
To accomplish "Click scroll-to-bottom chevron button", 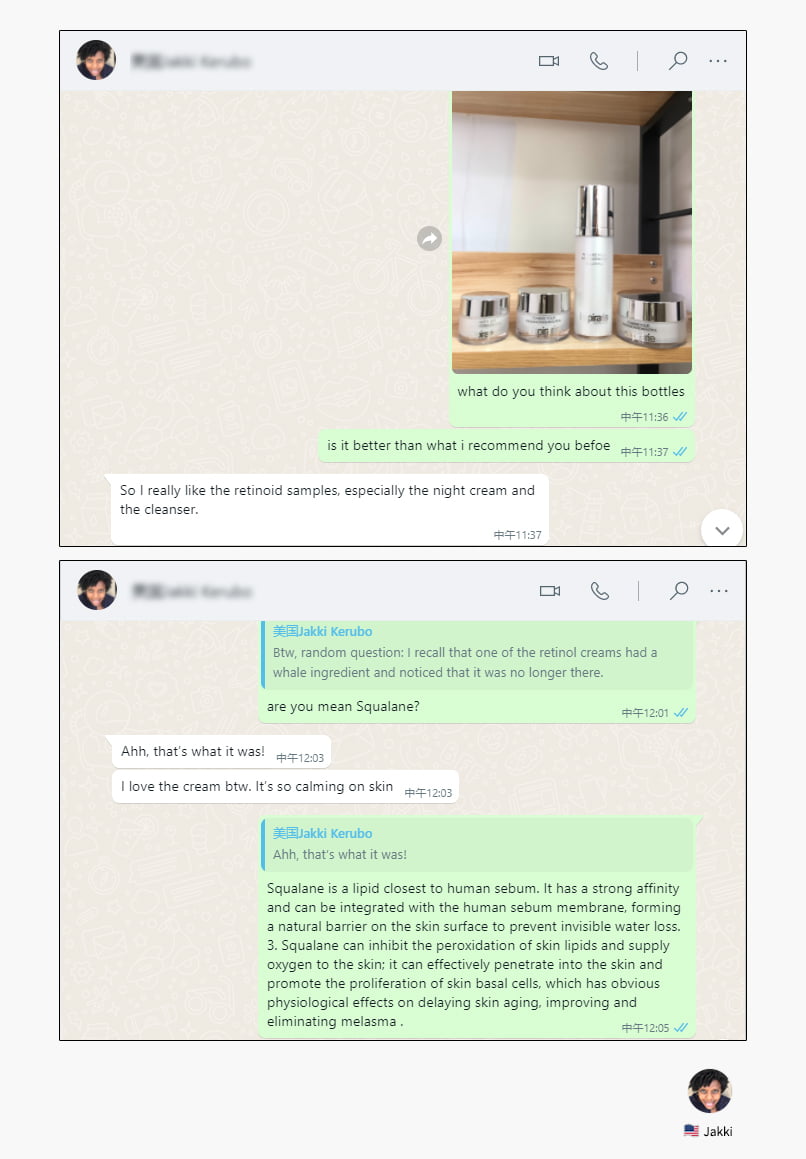I will tap(722, 530).
